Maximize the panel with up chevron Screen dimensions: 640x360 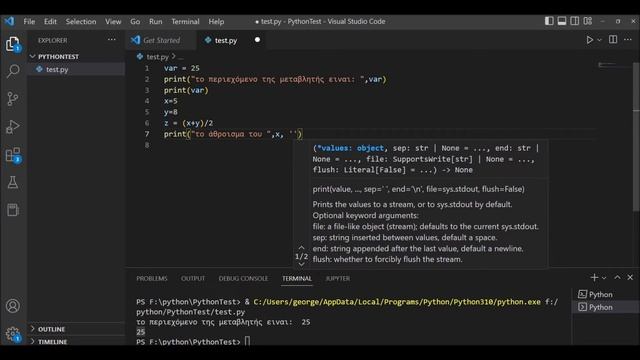[x=617, y=278]
